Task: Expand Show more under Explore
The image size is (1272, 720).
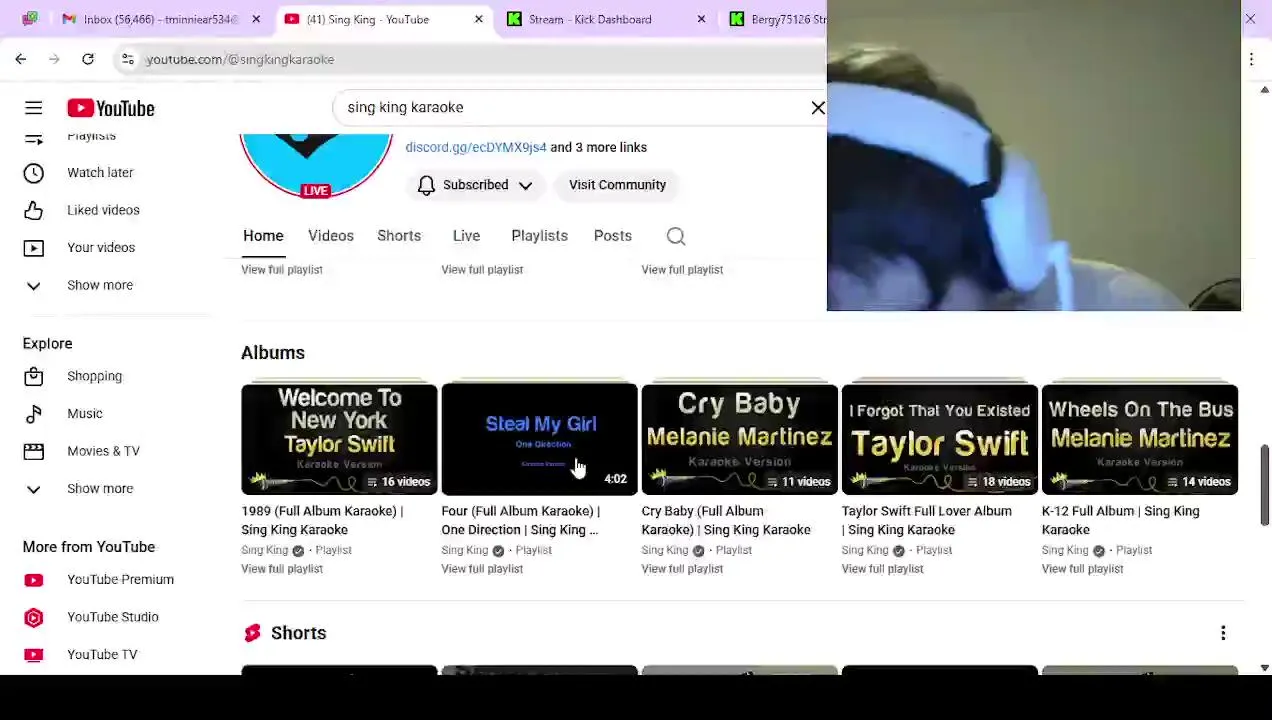Action: [100, 489]
